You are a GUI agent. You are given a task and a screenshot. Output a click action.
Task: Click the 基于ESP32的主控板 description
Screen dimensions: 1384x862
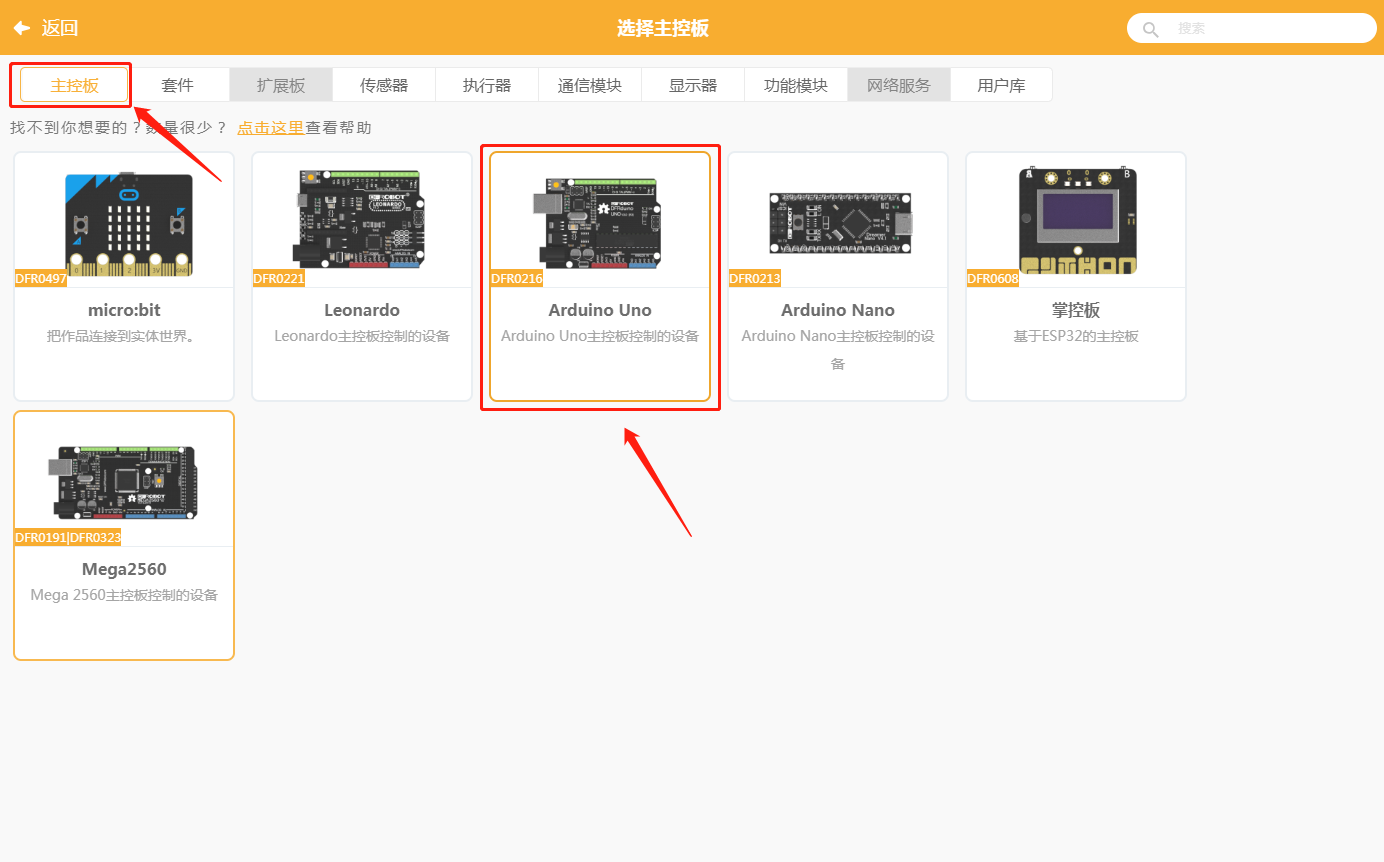pyautogui.click(x=1076, y=336)
